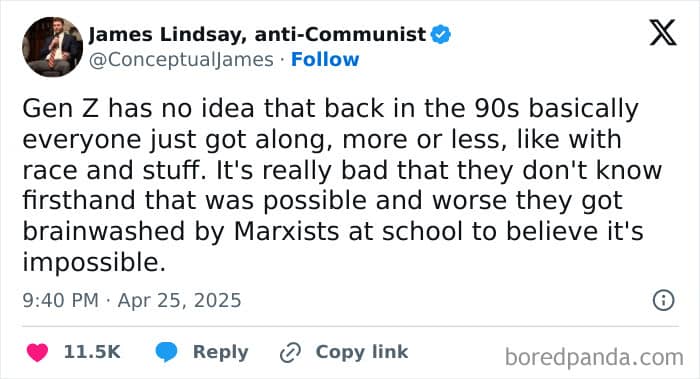Click the boredpanda.com watermark
The width and height of the screenshot is (700, 379).
click(594, 357)
